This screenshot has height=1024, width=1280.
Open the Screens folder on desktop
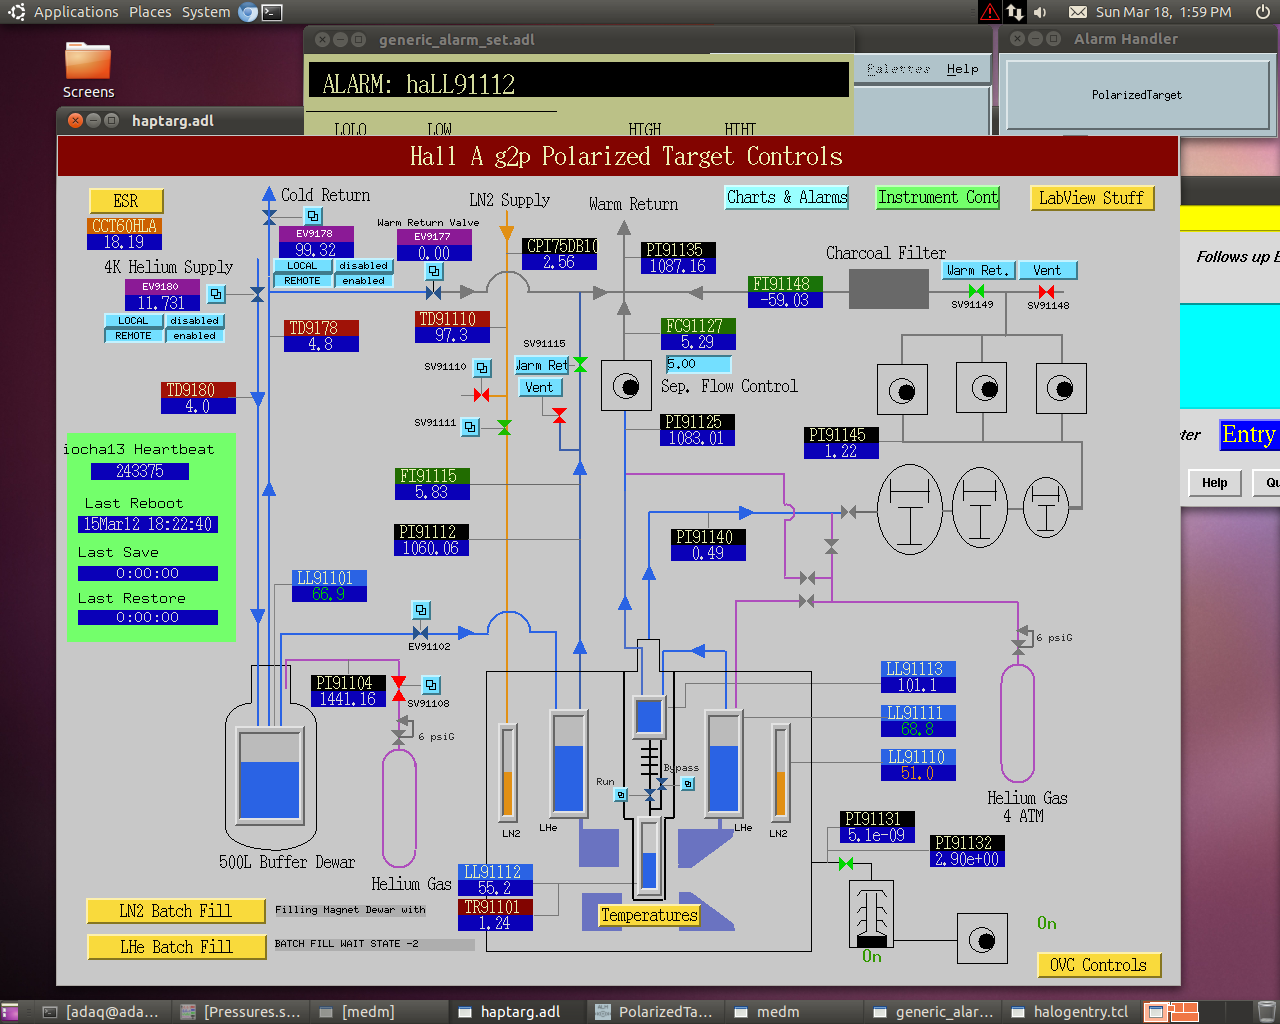88,70
